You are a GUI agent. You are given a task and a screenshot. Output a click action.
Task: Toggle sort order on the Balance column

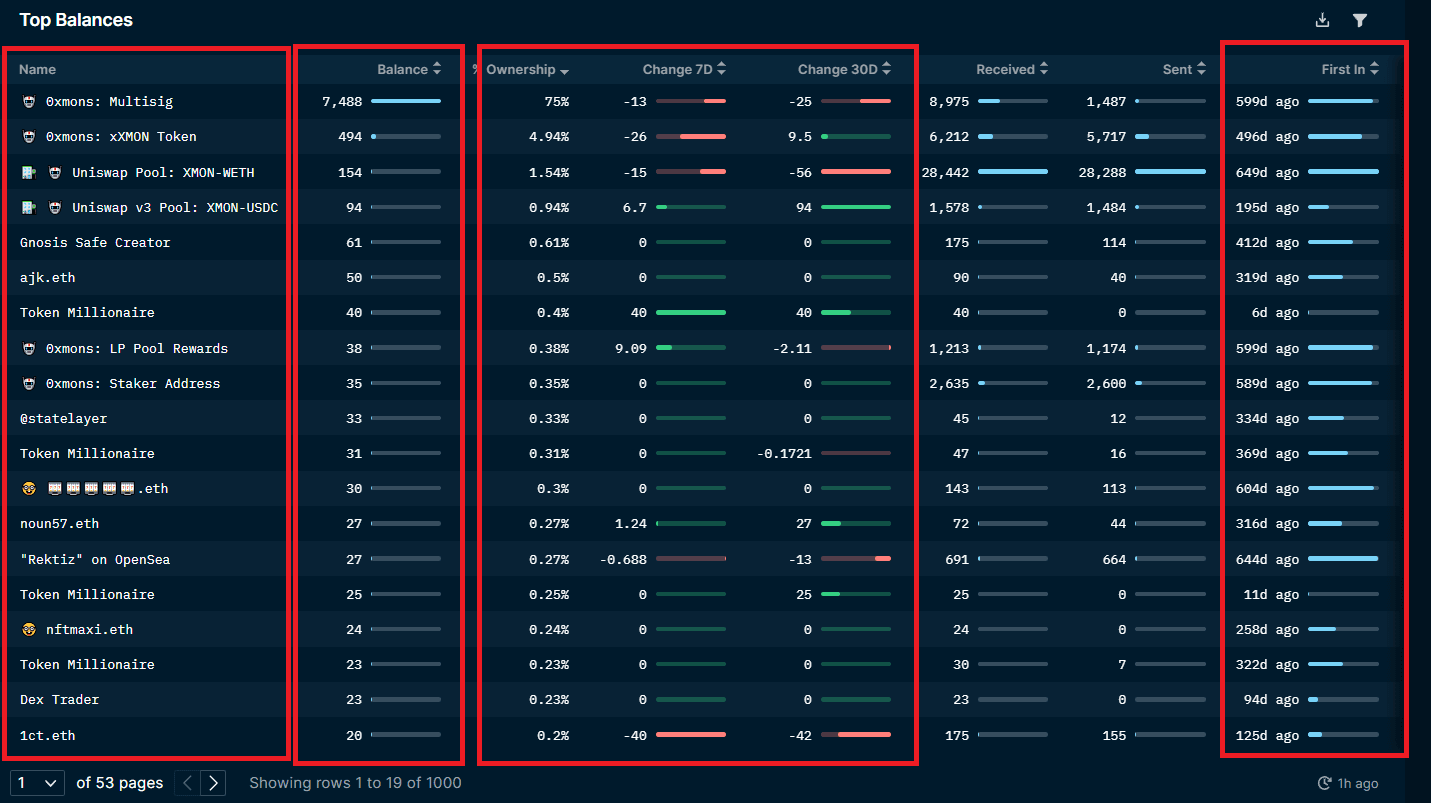coord(435,69)
